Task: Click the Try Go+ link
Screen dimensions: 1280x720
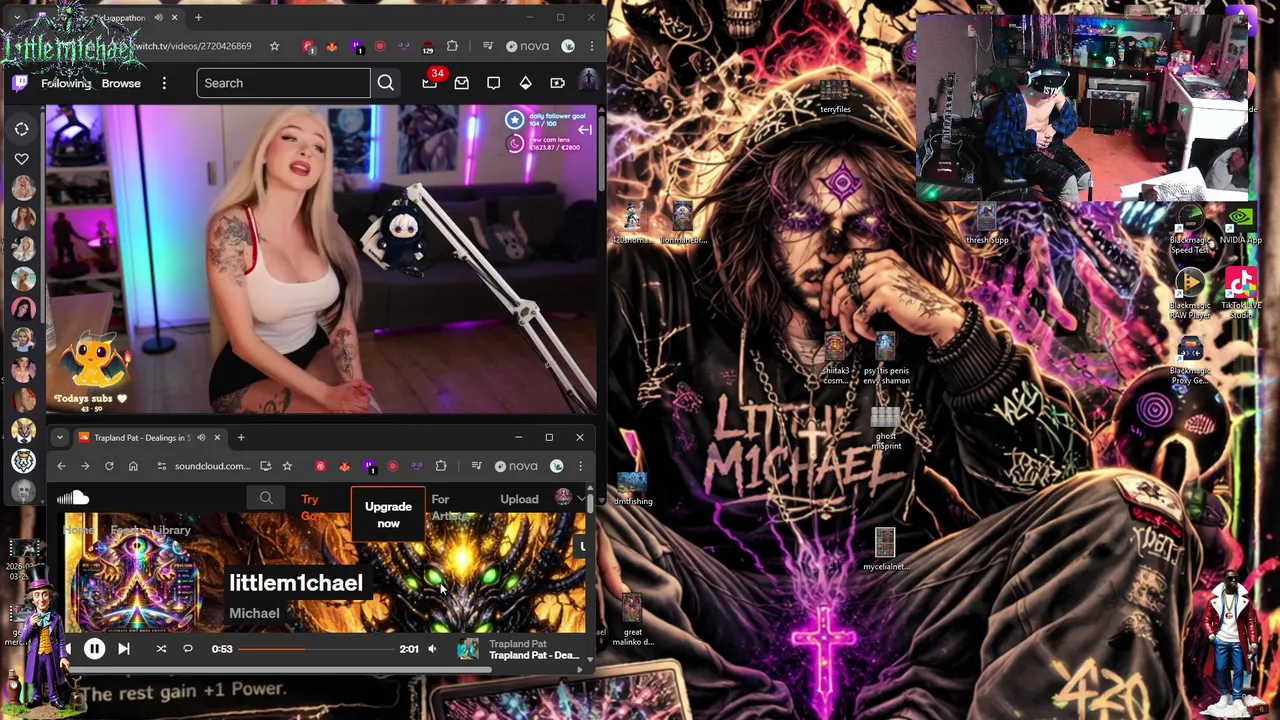Action: tap(311, 507)
